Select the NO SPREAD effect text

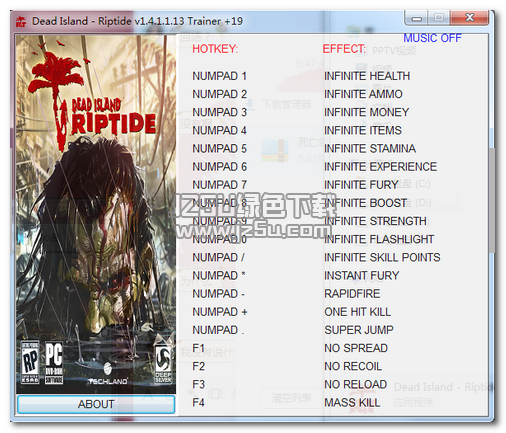tap(356, 348)
